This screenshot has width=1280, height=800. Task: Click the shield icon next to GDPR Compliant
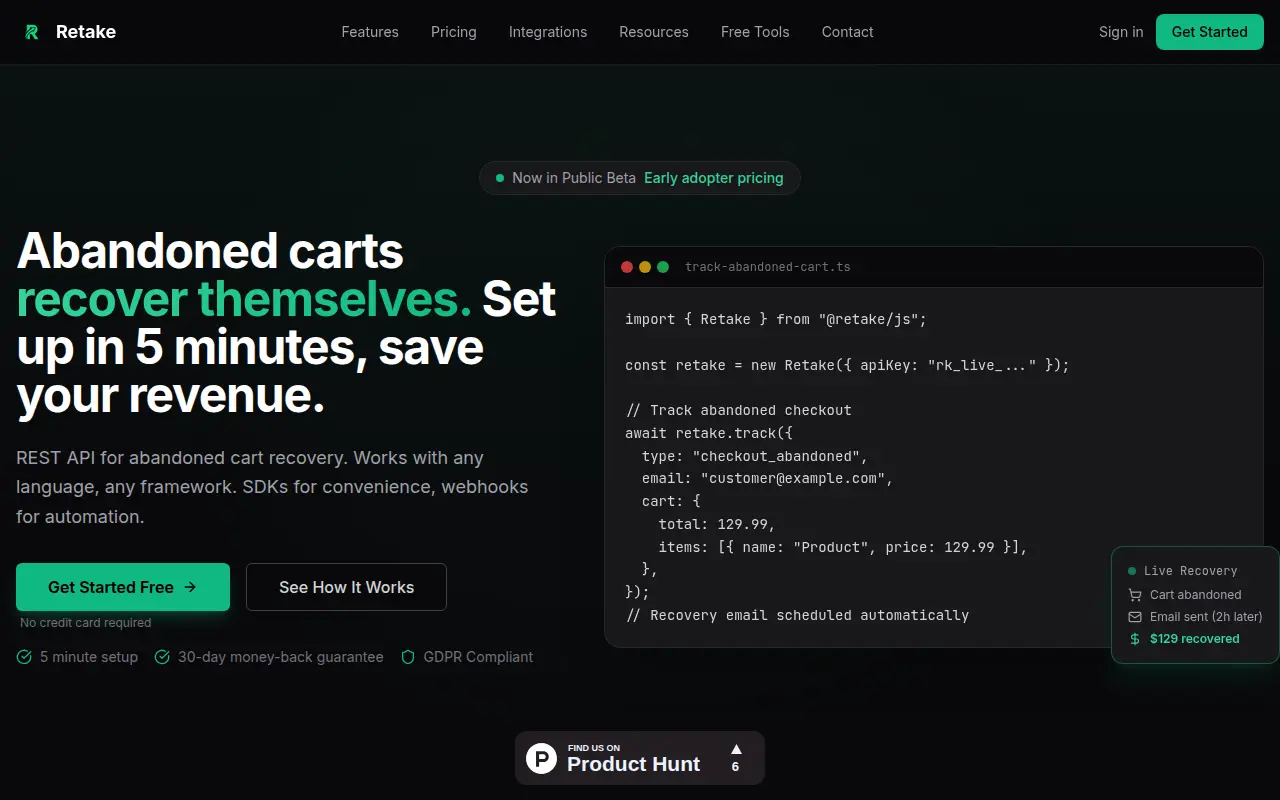[x=407, y=657]
